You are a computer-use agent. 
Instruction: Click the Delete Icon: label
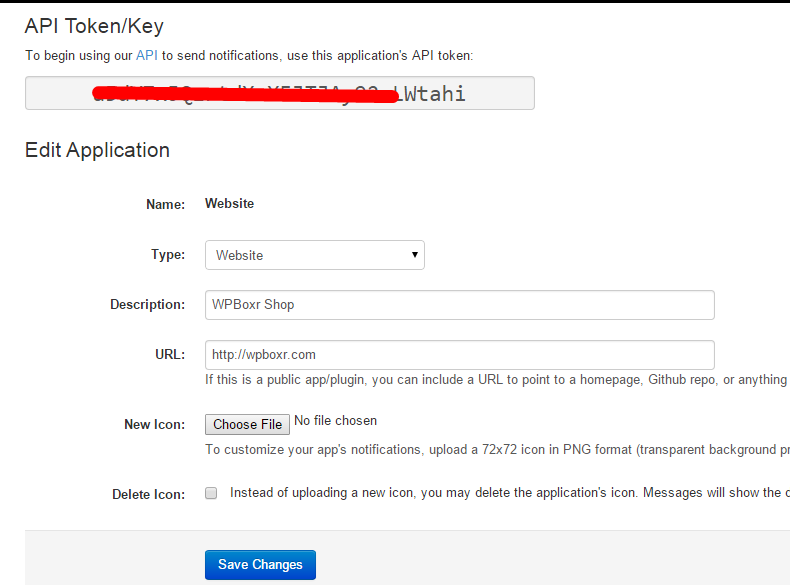click(x=149, y=494)
